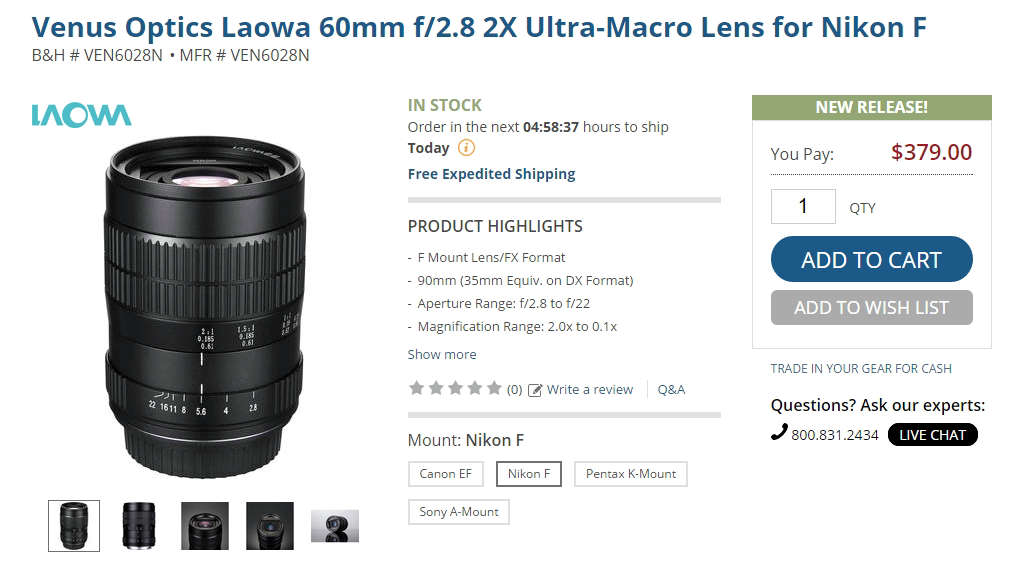The image size is (1023, 563).
Task: Select the Canon EF mount option
Action: pyautogui.click(x=445, y=474)
